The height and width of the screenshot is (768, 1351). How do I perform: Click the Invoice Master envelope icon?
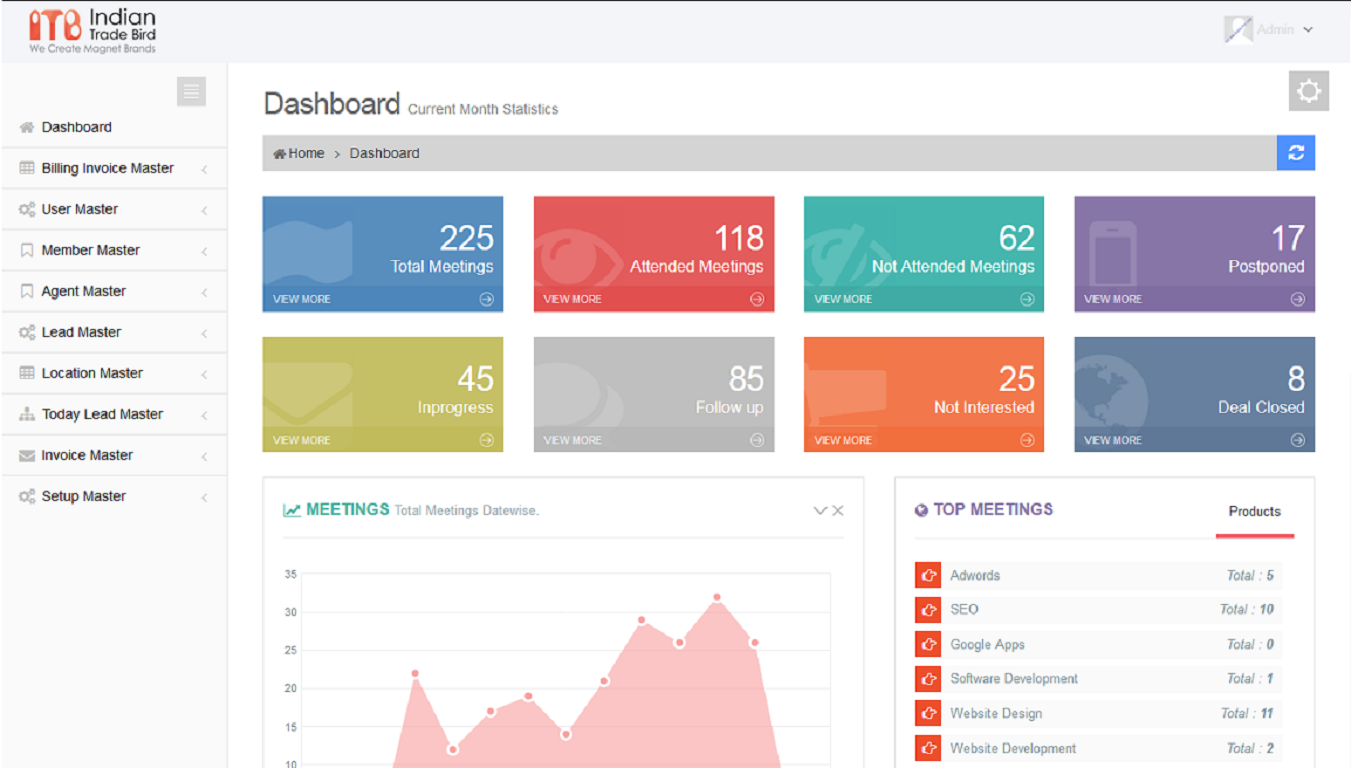pyautogui.click(x=27, y=456)
